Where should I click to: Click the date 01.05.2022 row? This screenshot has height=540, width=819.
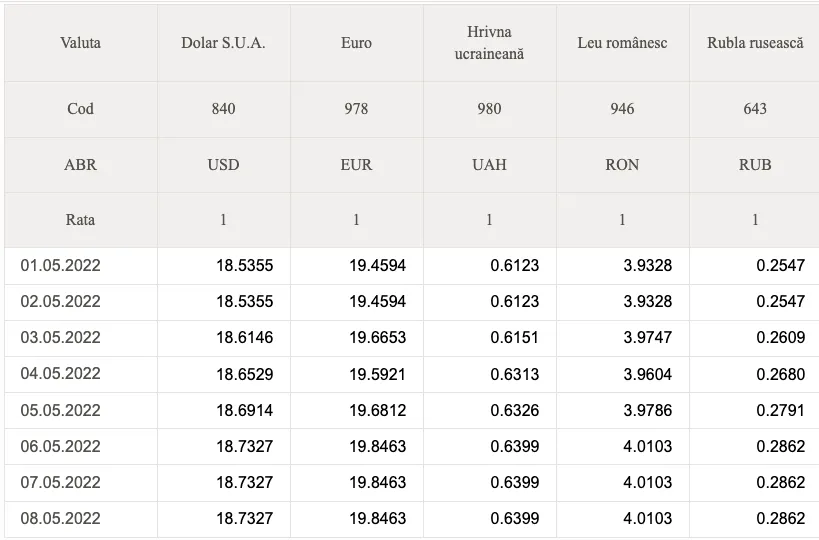pos(412,266)
